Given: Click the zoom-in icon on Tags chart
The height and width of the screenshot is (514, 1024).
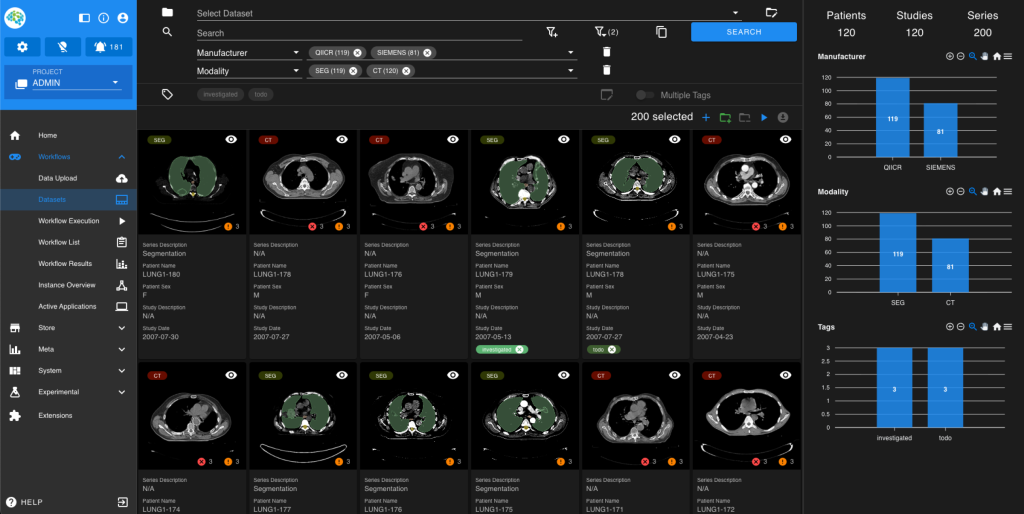Looking at the screenshot, I should point(949,327).
